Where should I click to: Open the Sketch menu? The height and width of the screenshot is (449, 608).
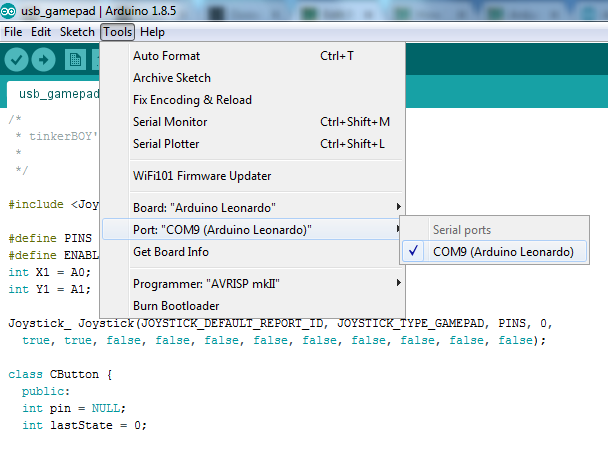[x=77, y=32]
